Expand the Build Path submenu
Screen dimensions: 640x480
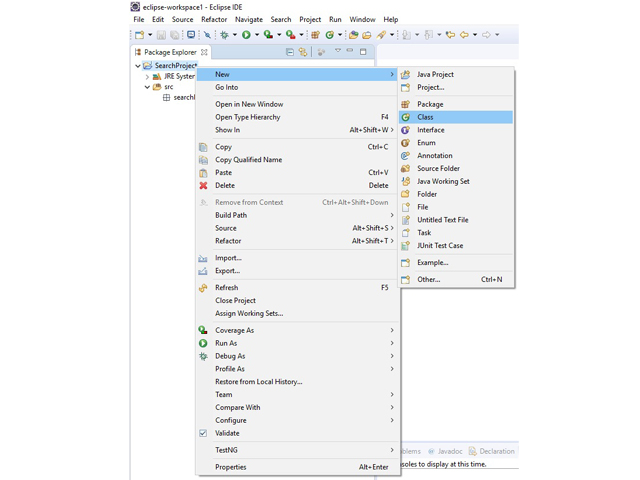(x=297, y=215)
